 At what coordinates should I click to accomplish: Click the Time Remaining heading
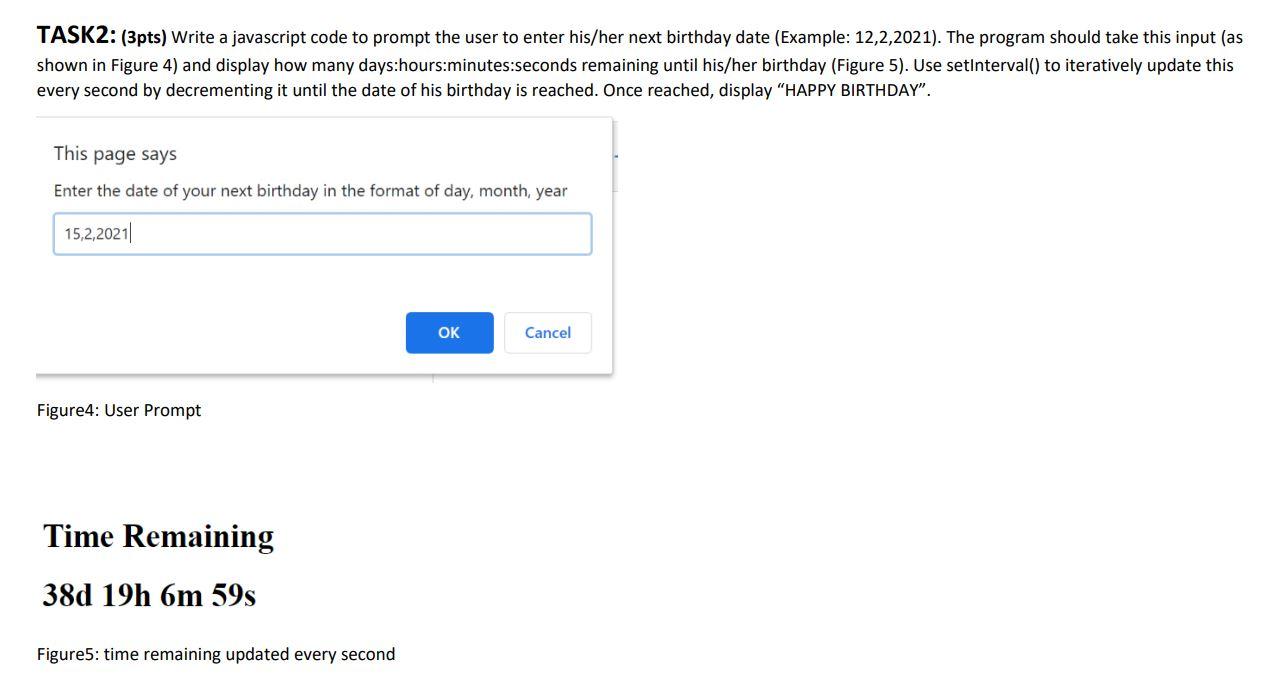[x=157, y=536]
